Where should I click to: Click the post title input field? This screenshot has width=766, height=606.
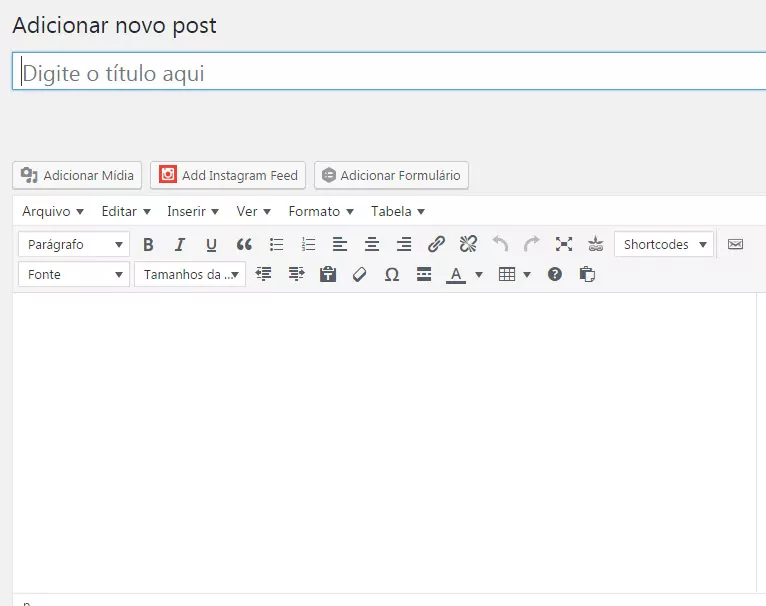[x=390, y=73]
